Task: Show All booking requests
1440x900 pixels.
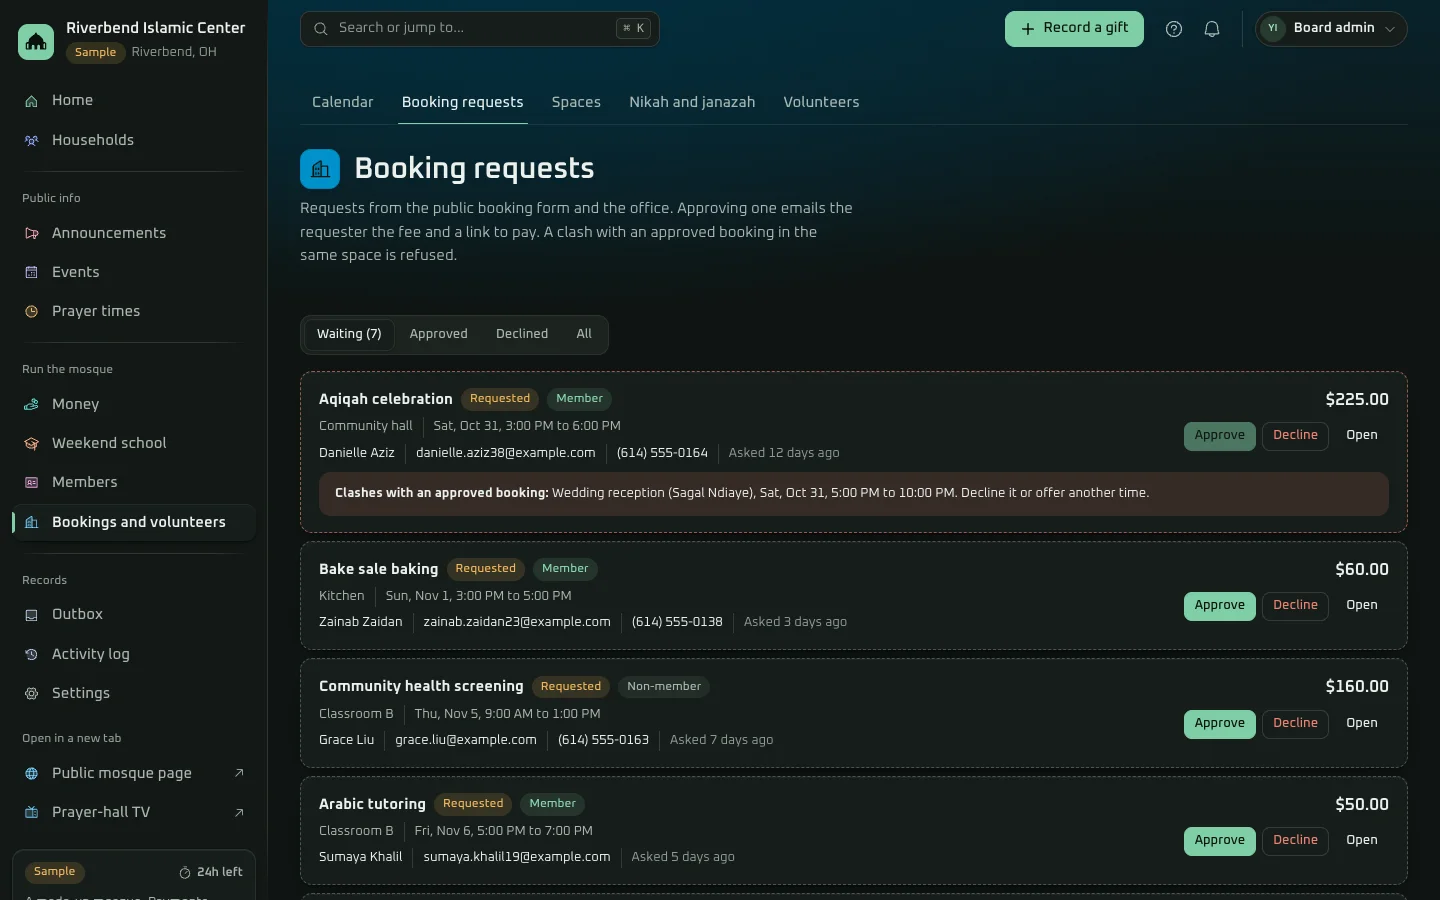Action: click(x=584, y=335)
